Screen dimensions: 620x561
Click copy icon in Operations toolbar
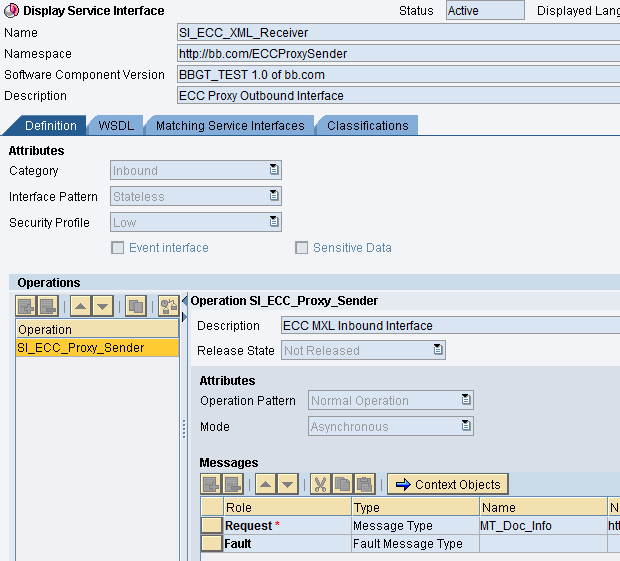pyautogui.click(x=136, y=306)
